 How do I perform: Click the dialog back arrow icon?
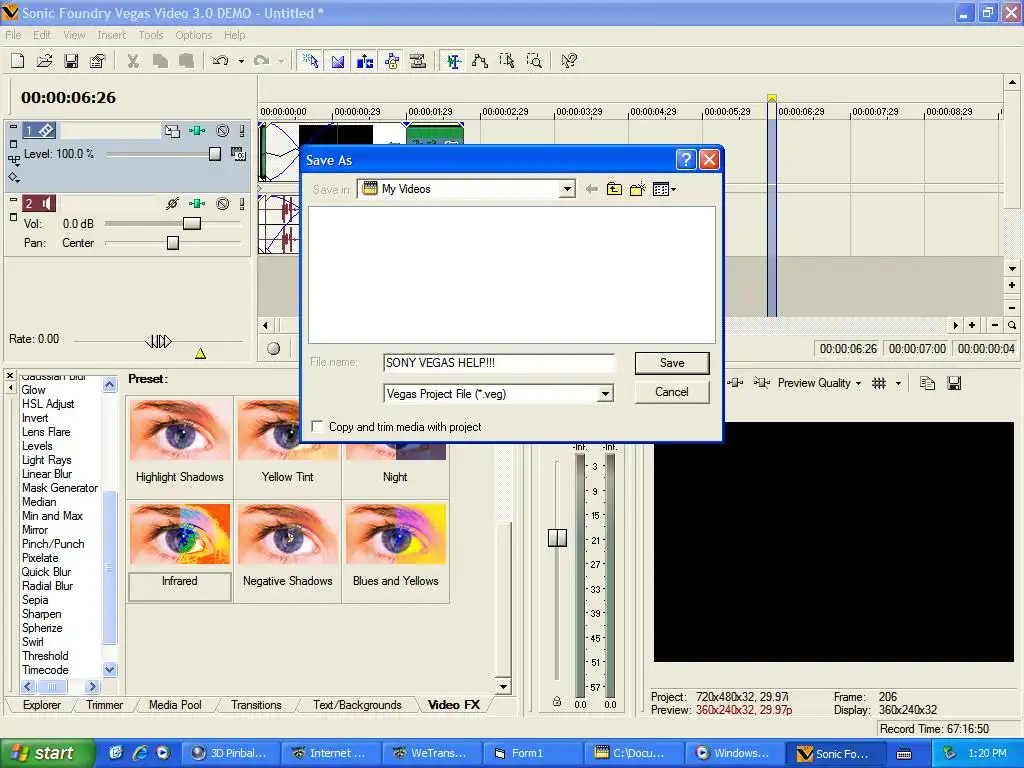pyautogui.click(x=592, y=189)
